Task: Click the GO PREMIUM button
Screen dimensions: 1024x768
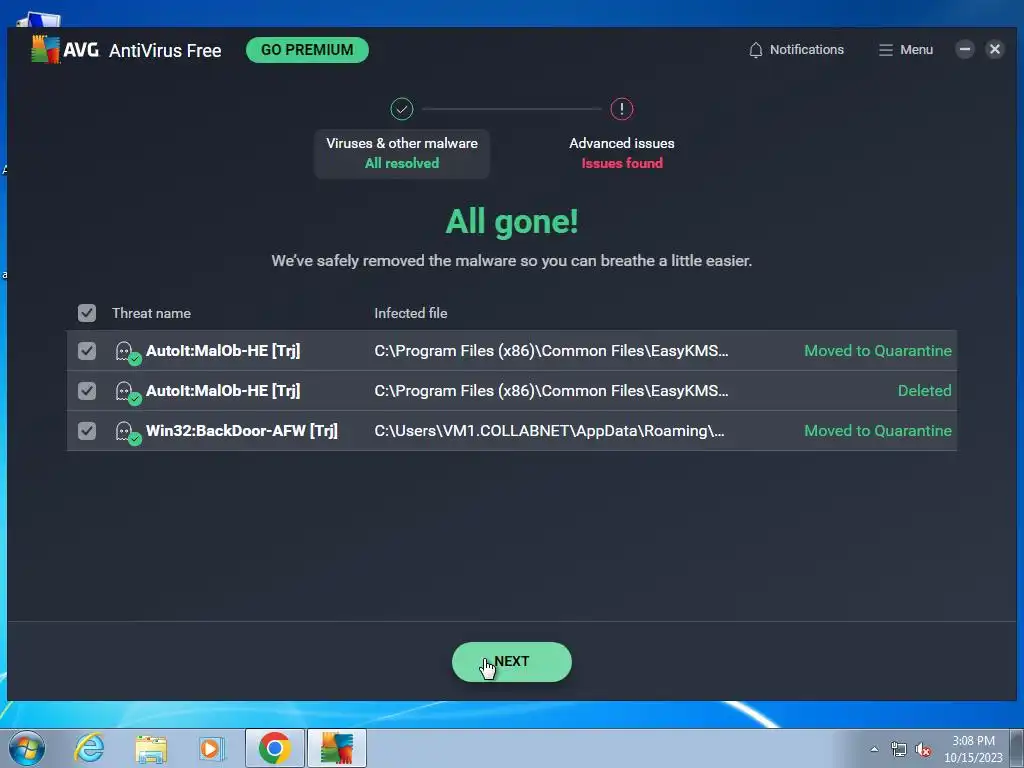Action: click(x=307, y=50)
